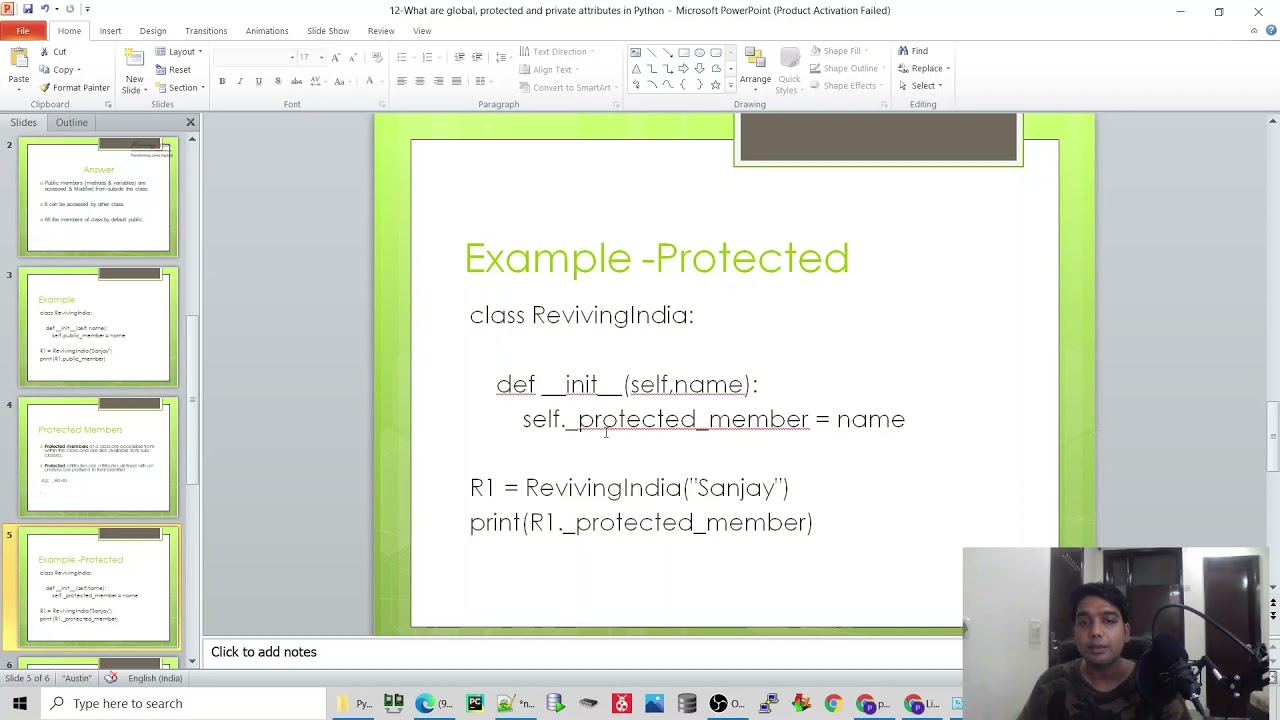Align text to the left

click(401, 81)
